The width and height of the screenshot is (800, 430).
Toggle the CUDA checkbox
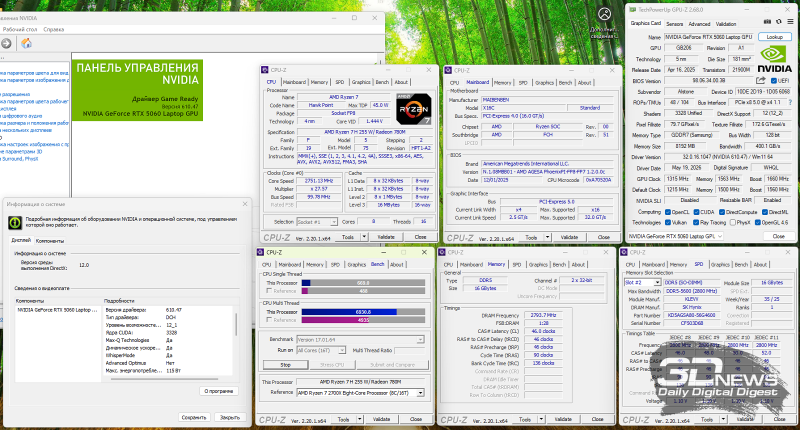click(x=696, y=212)
